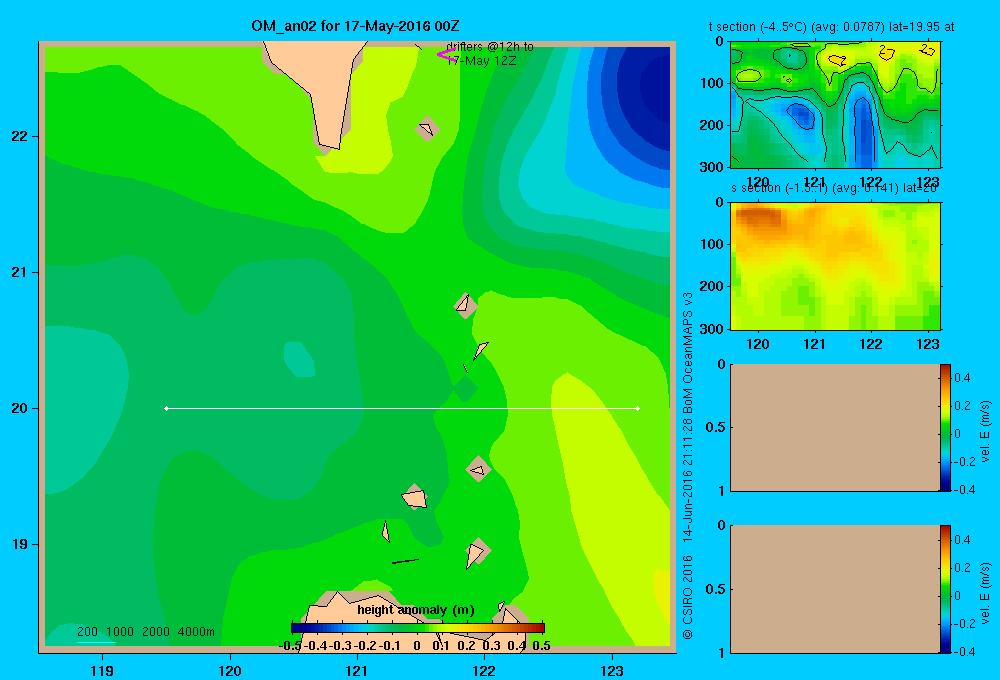This screenshot has width=1000, height=680.
Task: Click the "-0.4" tick on lower velocity colorbar
Action: pos(964,651)
